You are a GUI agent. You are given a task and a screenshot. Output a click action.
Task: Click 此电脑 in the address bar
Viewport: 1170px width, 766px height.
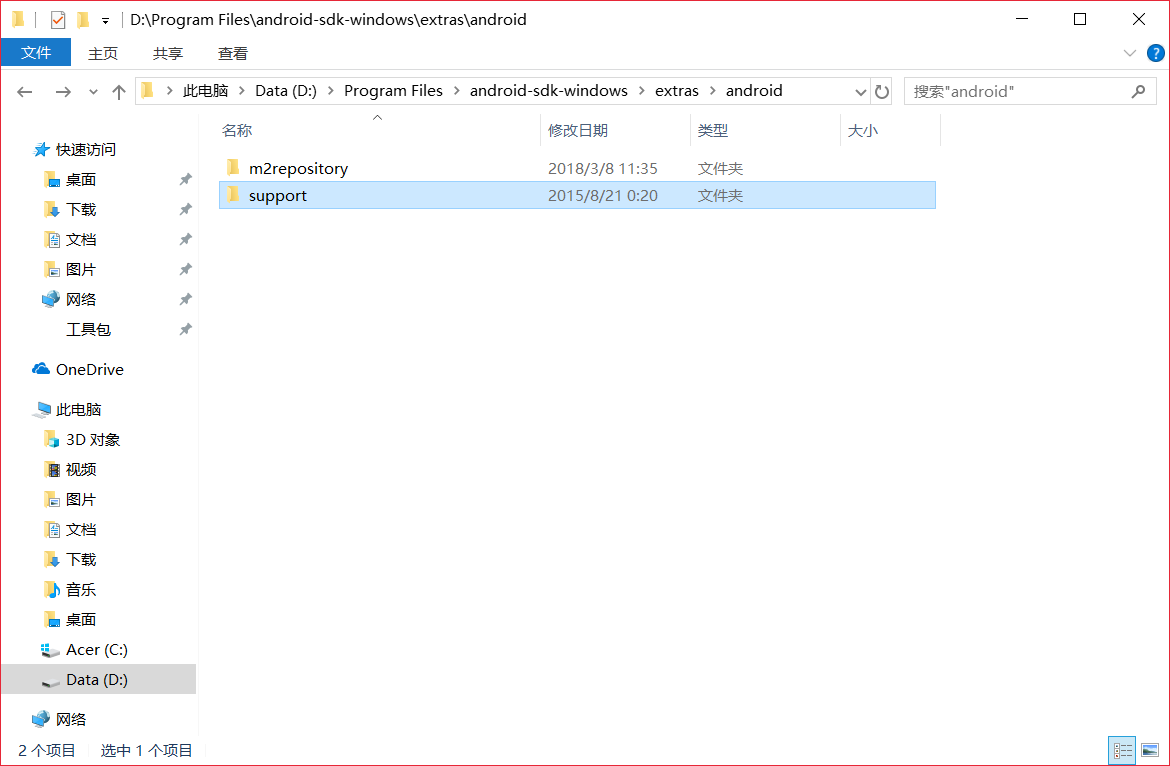point(205,91)
